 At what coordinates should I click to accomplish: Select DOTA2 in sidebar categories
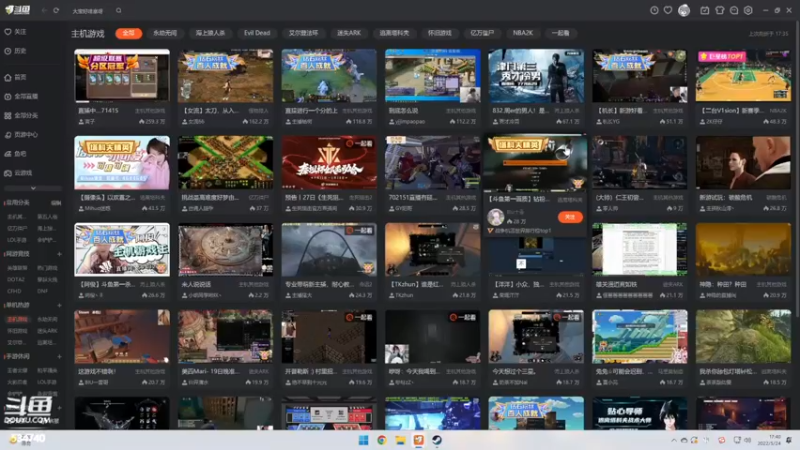point(16,280)
